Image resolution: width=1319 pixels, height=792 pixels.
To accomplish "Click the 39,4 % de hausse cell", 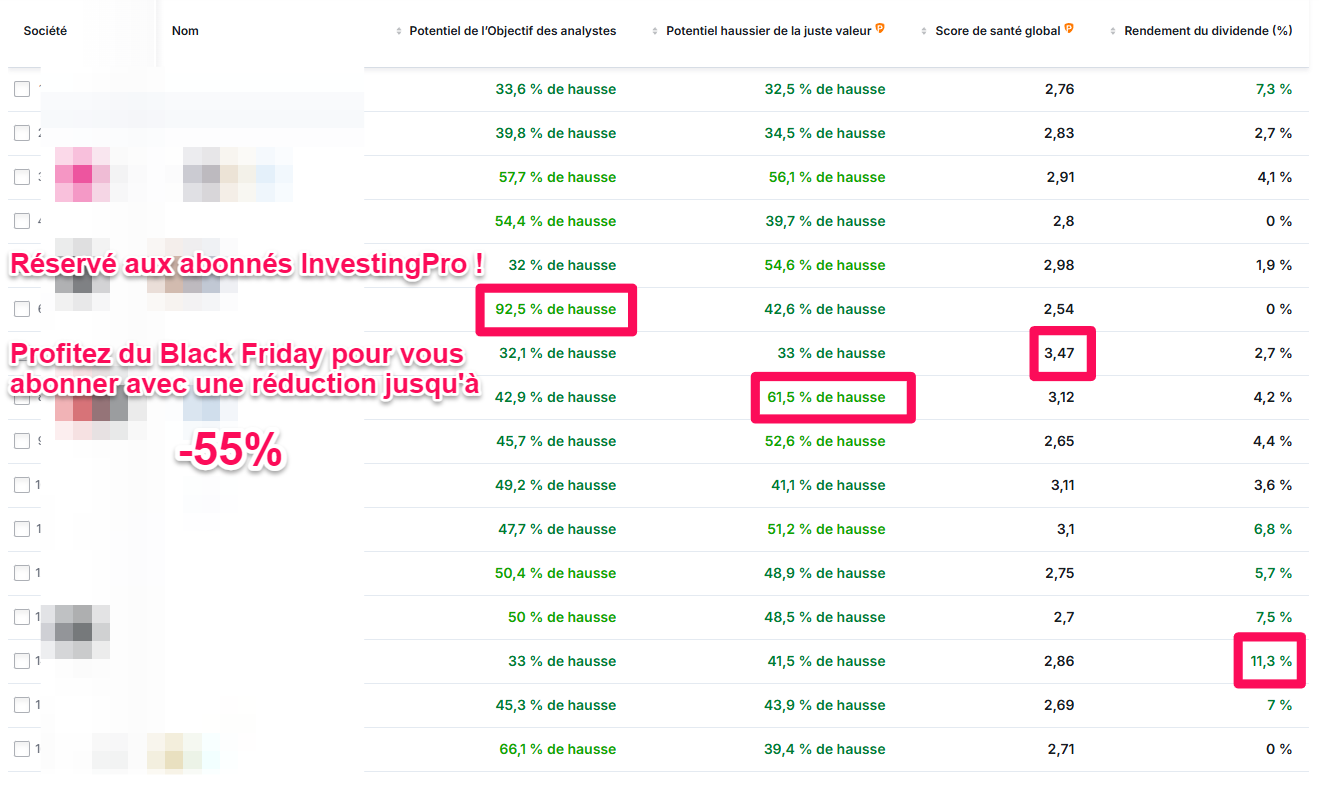I will [x=825, y=749].
